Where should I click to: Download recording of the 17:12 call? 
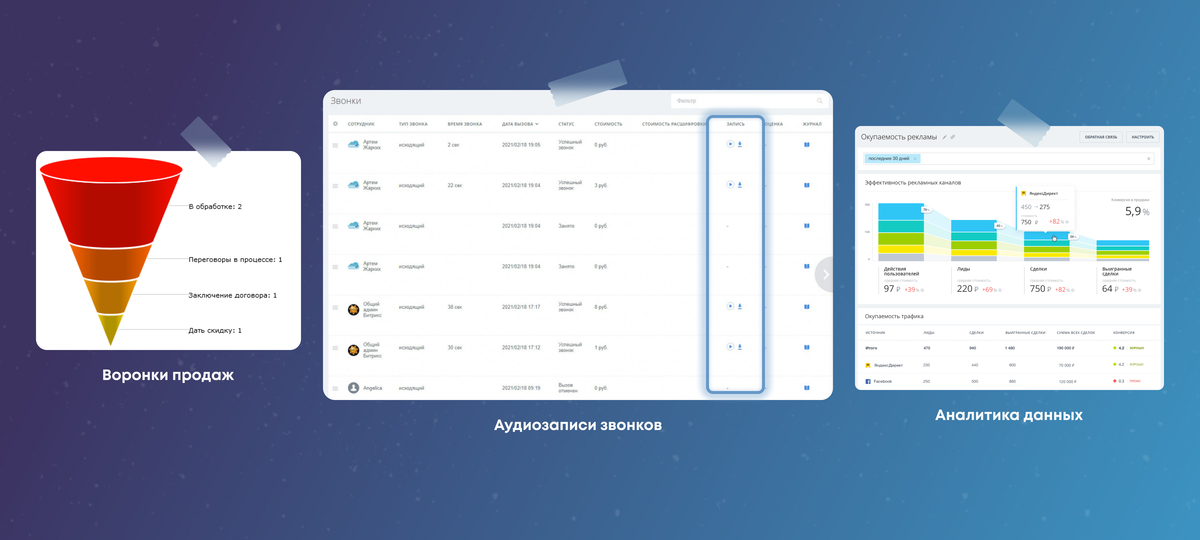click(x=740, y=347)
